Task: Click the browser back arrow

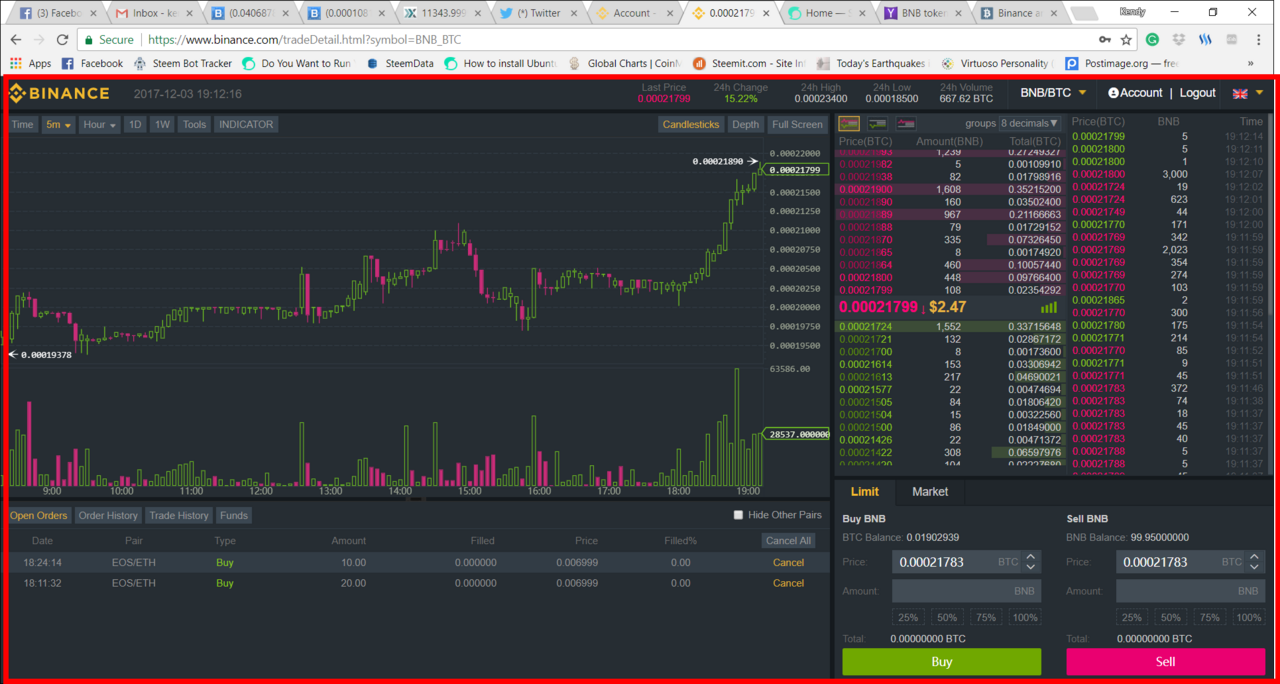Action: click(16, 40)
